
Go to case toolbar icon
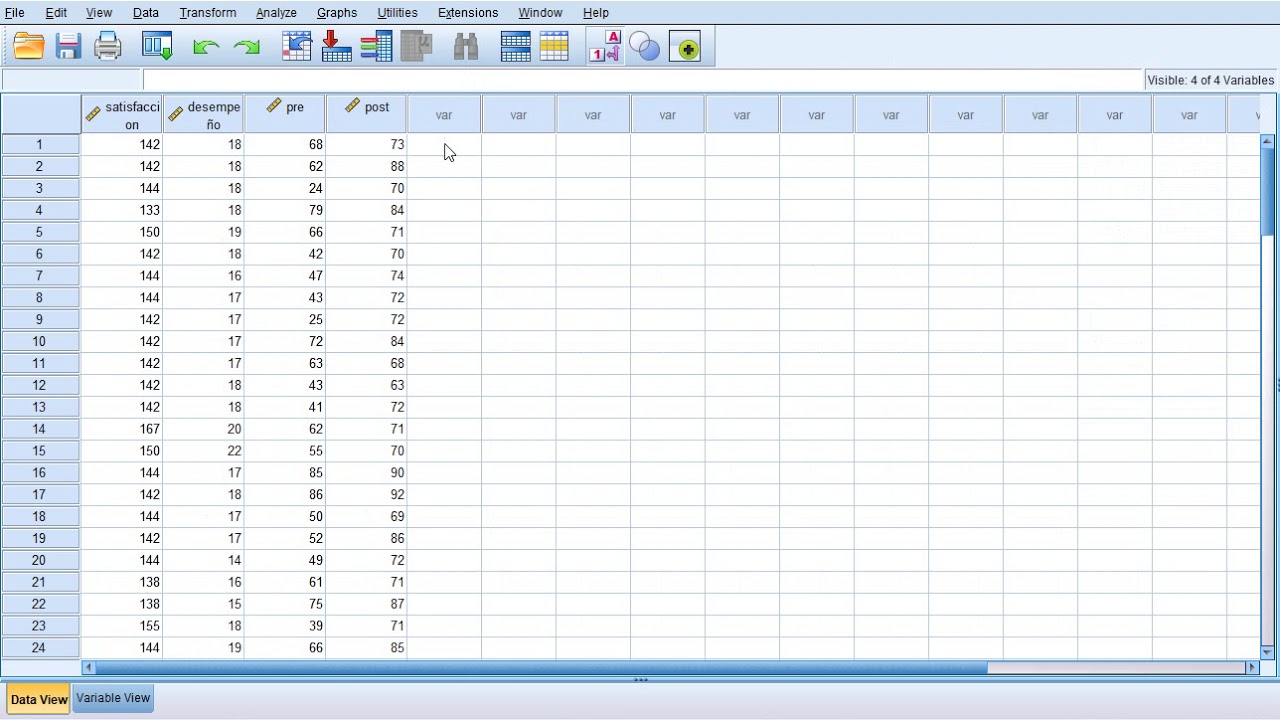coord(297,46)
